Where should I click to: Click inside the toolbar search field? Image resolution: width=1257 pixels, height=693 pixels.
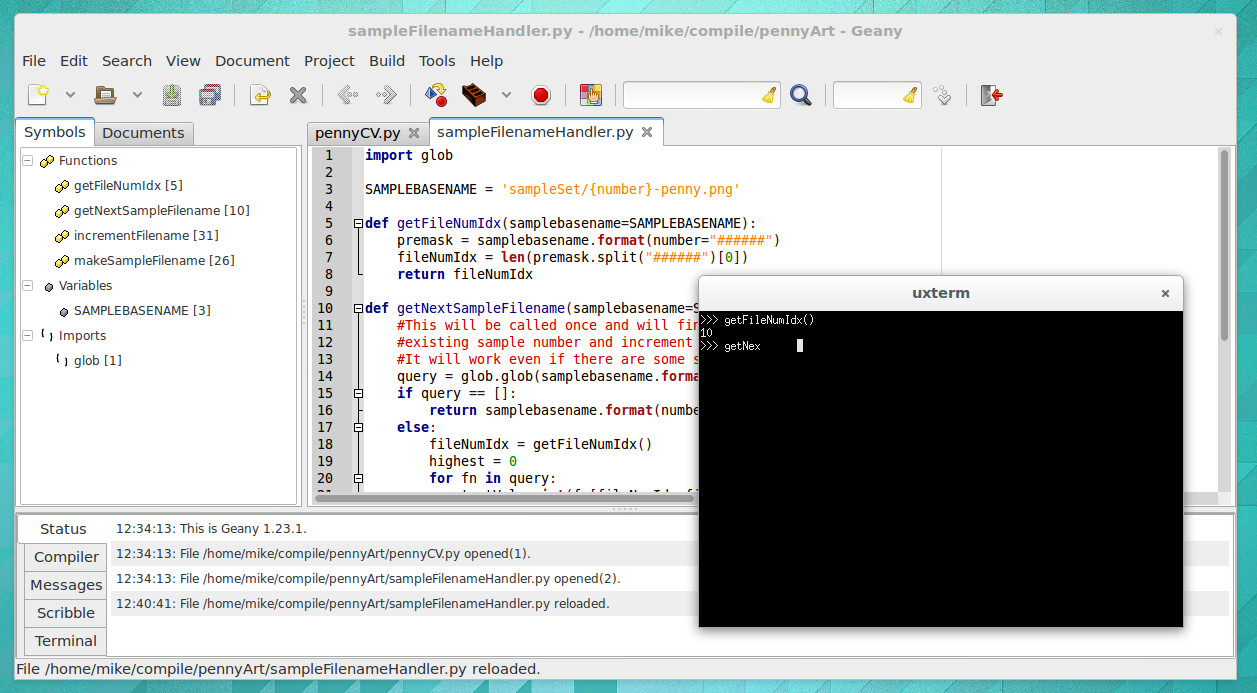click(700, 94)
